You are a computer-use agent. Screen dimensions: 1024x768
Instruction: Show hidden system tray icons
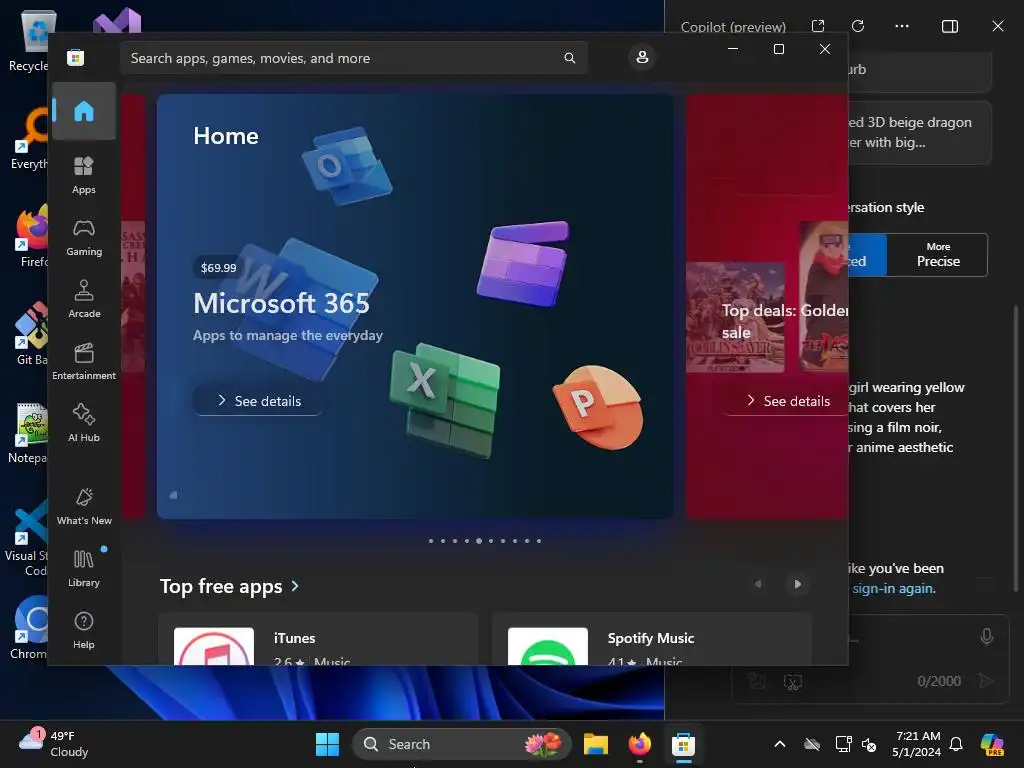pyautogui.click(x=780, y=744)
